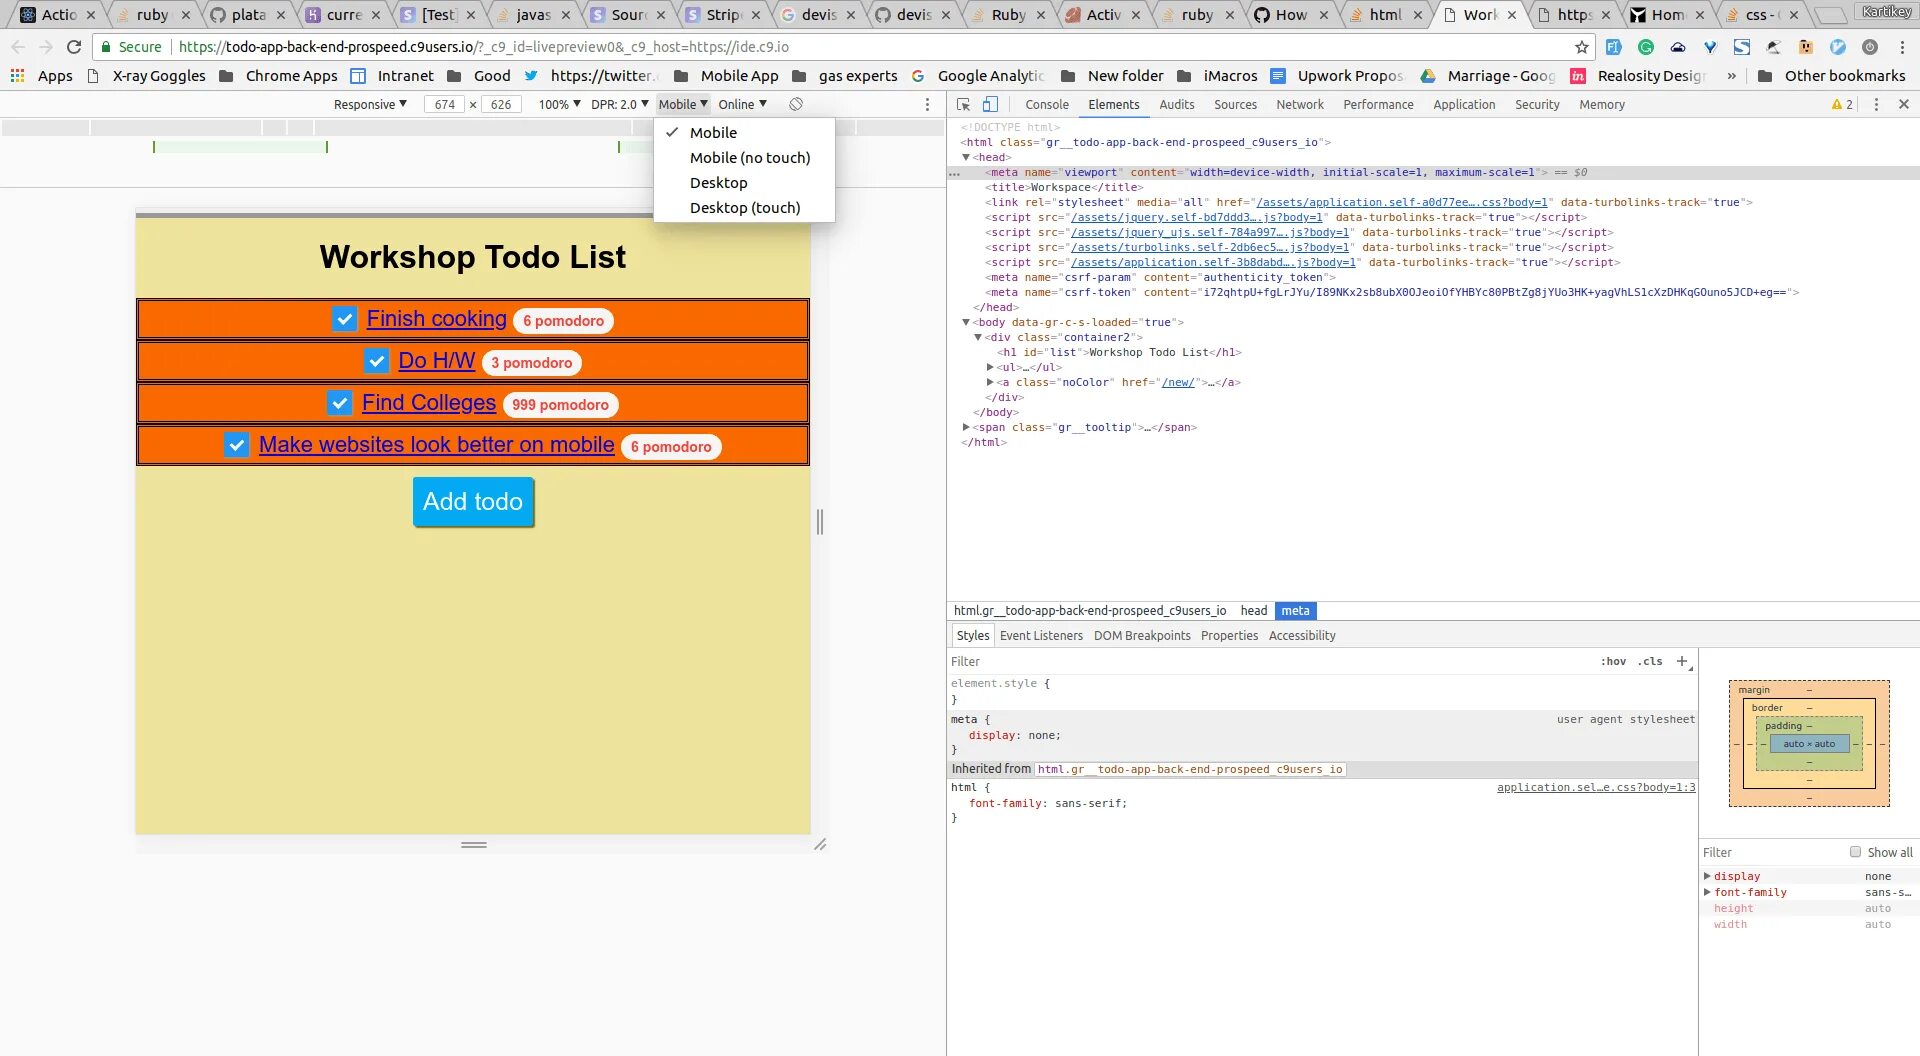
Task: Open the Responsive device dropdown
Action: [370, 104]
